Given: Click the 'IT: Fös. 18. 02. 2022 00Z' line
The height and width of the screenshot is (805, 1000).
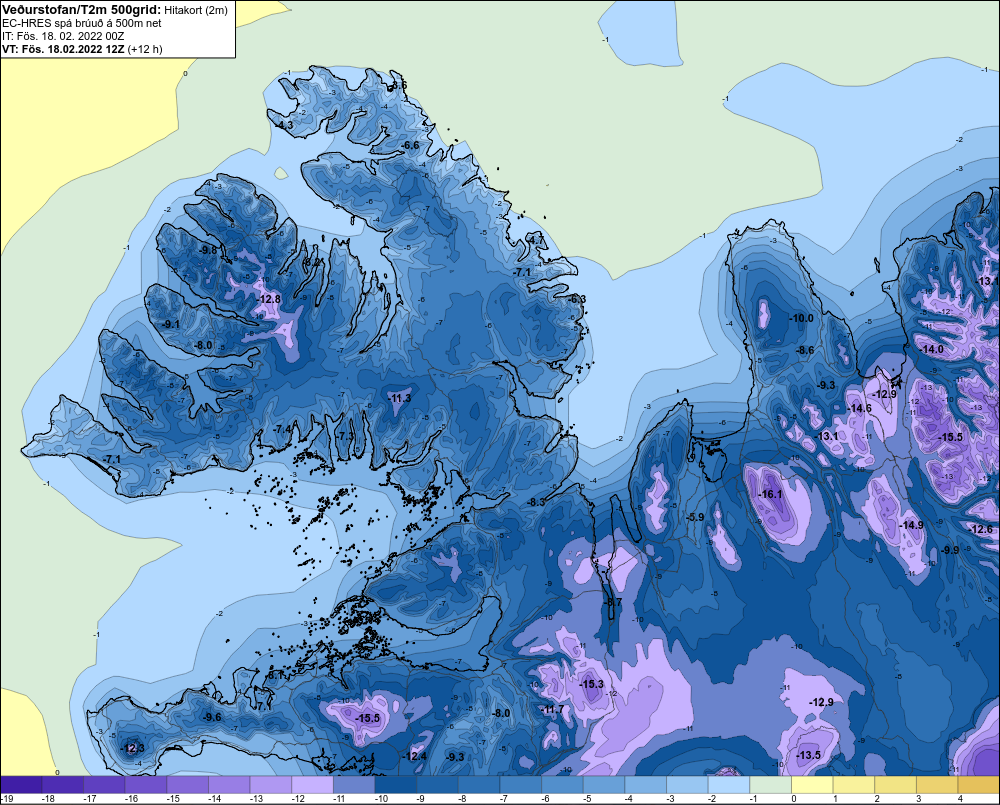Looking at the screenshot, I should click(63, 36).
